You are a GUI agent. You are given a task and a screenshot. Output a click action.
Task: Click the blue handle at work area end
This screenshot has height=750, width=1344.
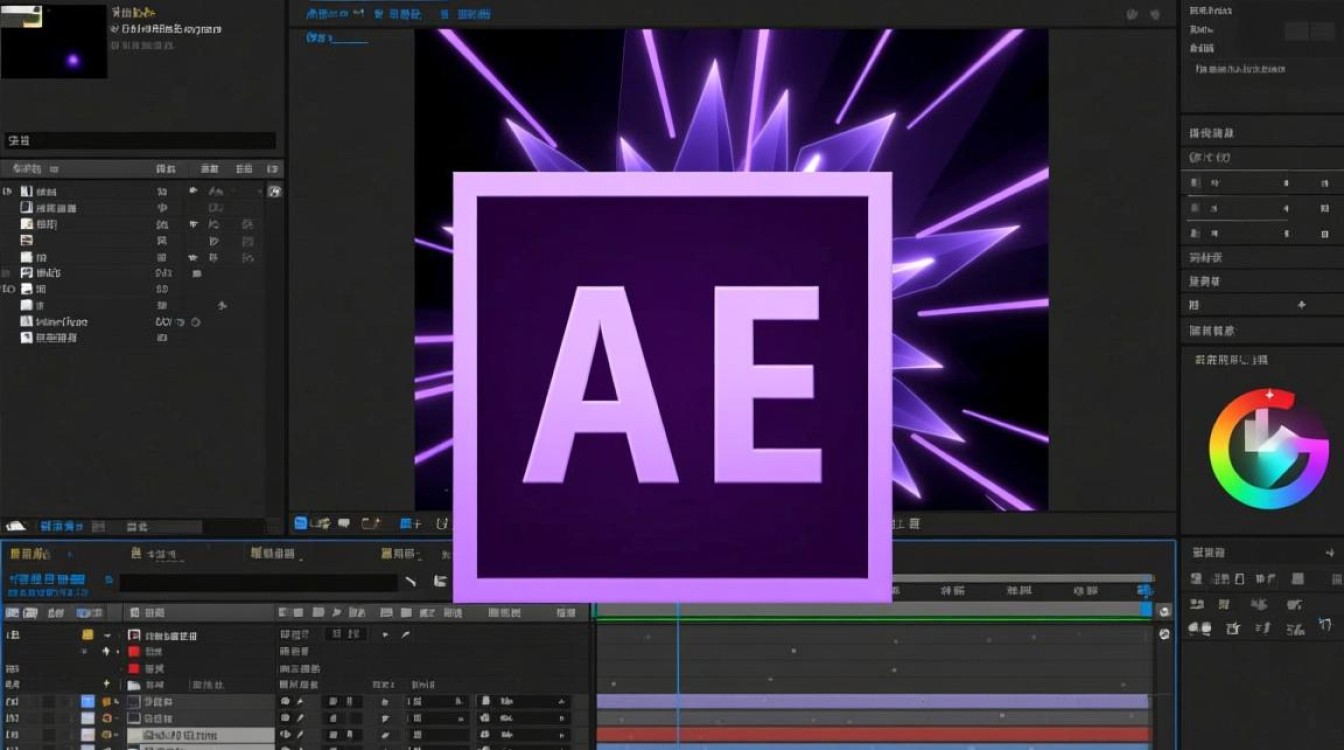(1146, 609)
